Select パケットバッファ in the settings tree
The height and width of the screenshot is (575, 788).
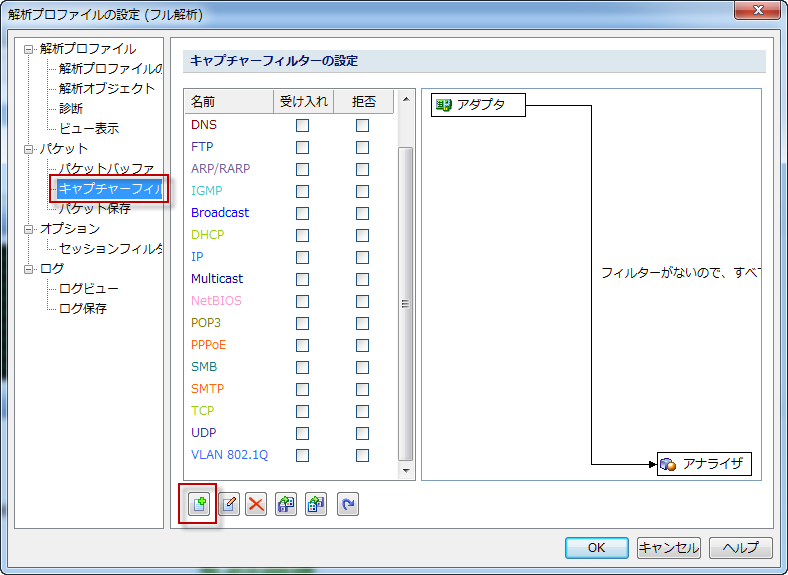coord(106,169)
